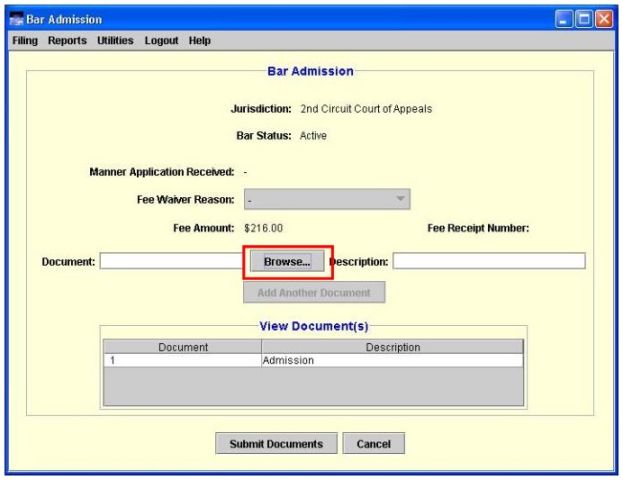Click the $216.00 fee amount value
623x480 pixels.
(263, 228)
